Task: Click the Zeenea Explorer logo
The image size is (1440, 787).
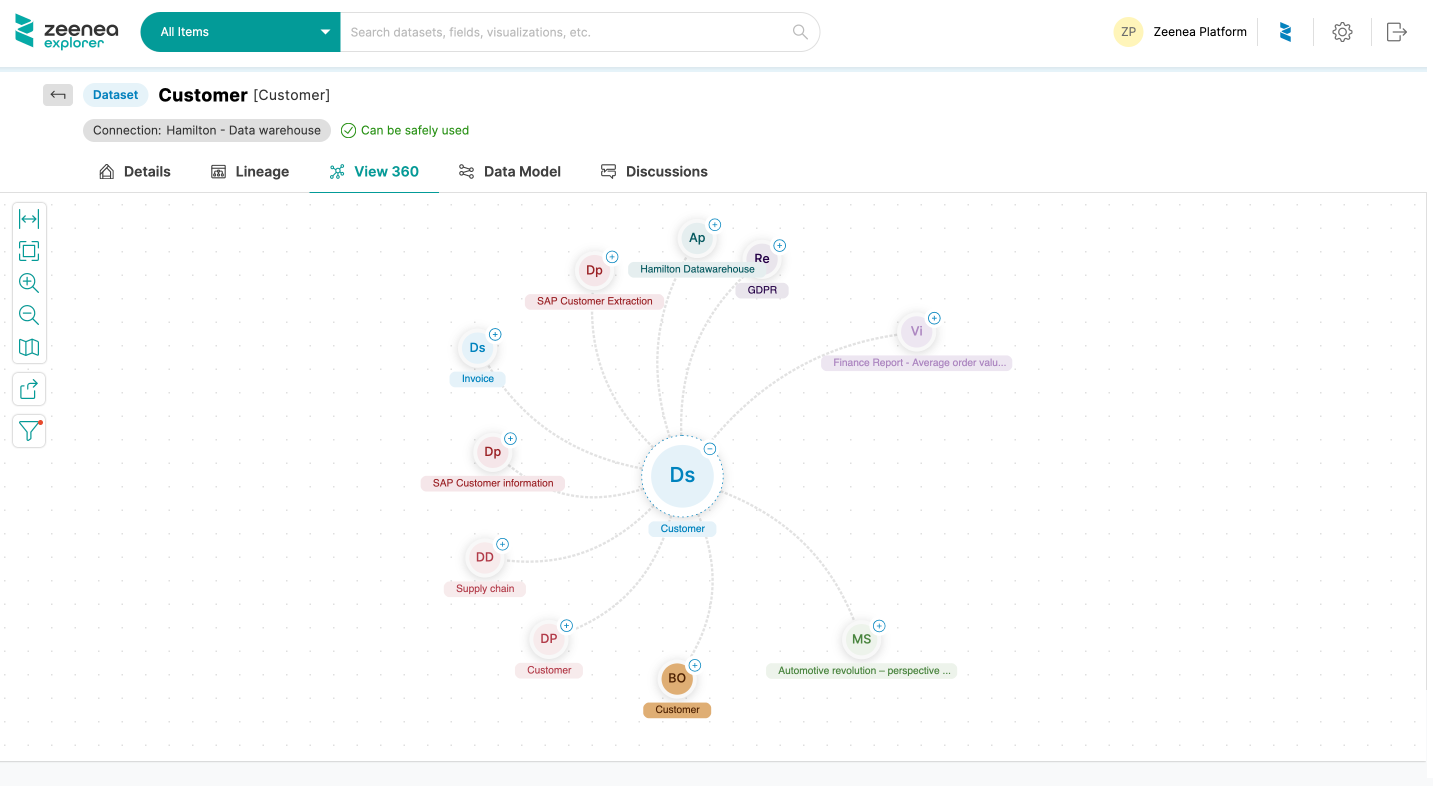Action: (x=64, y=31)
